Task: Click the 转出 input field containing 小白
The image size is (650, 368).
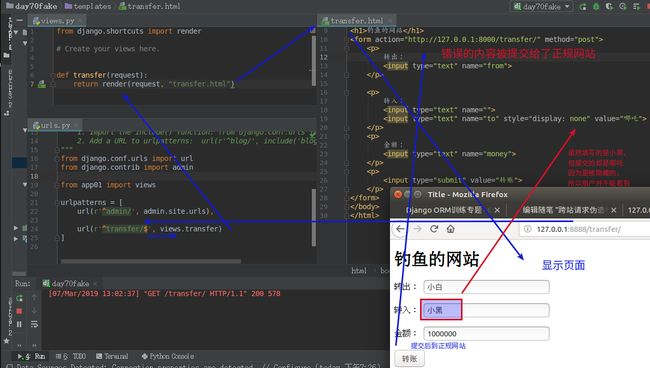Action: pyautogui.click(x=486, y=287)
